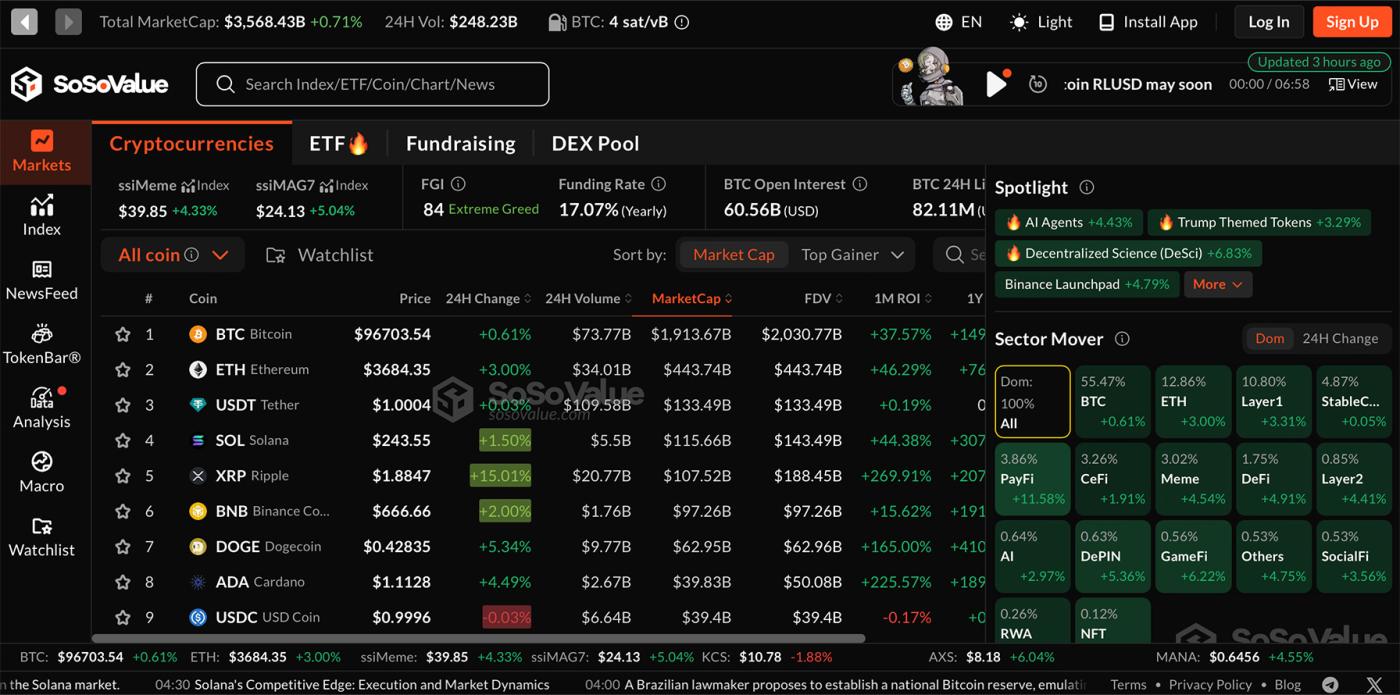Image resolution: width=1400 pixels, height=695 pixels.
Task: Open NewsFeed in the sidebar
Action: 41,280
